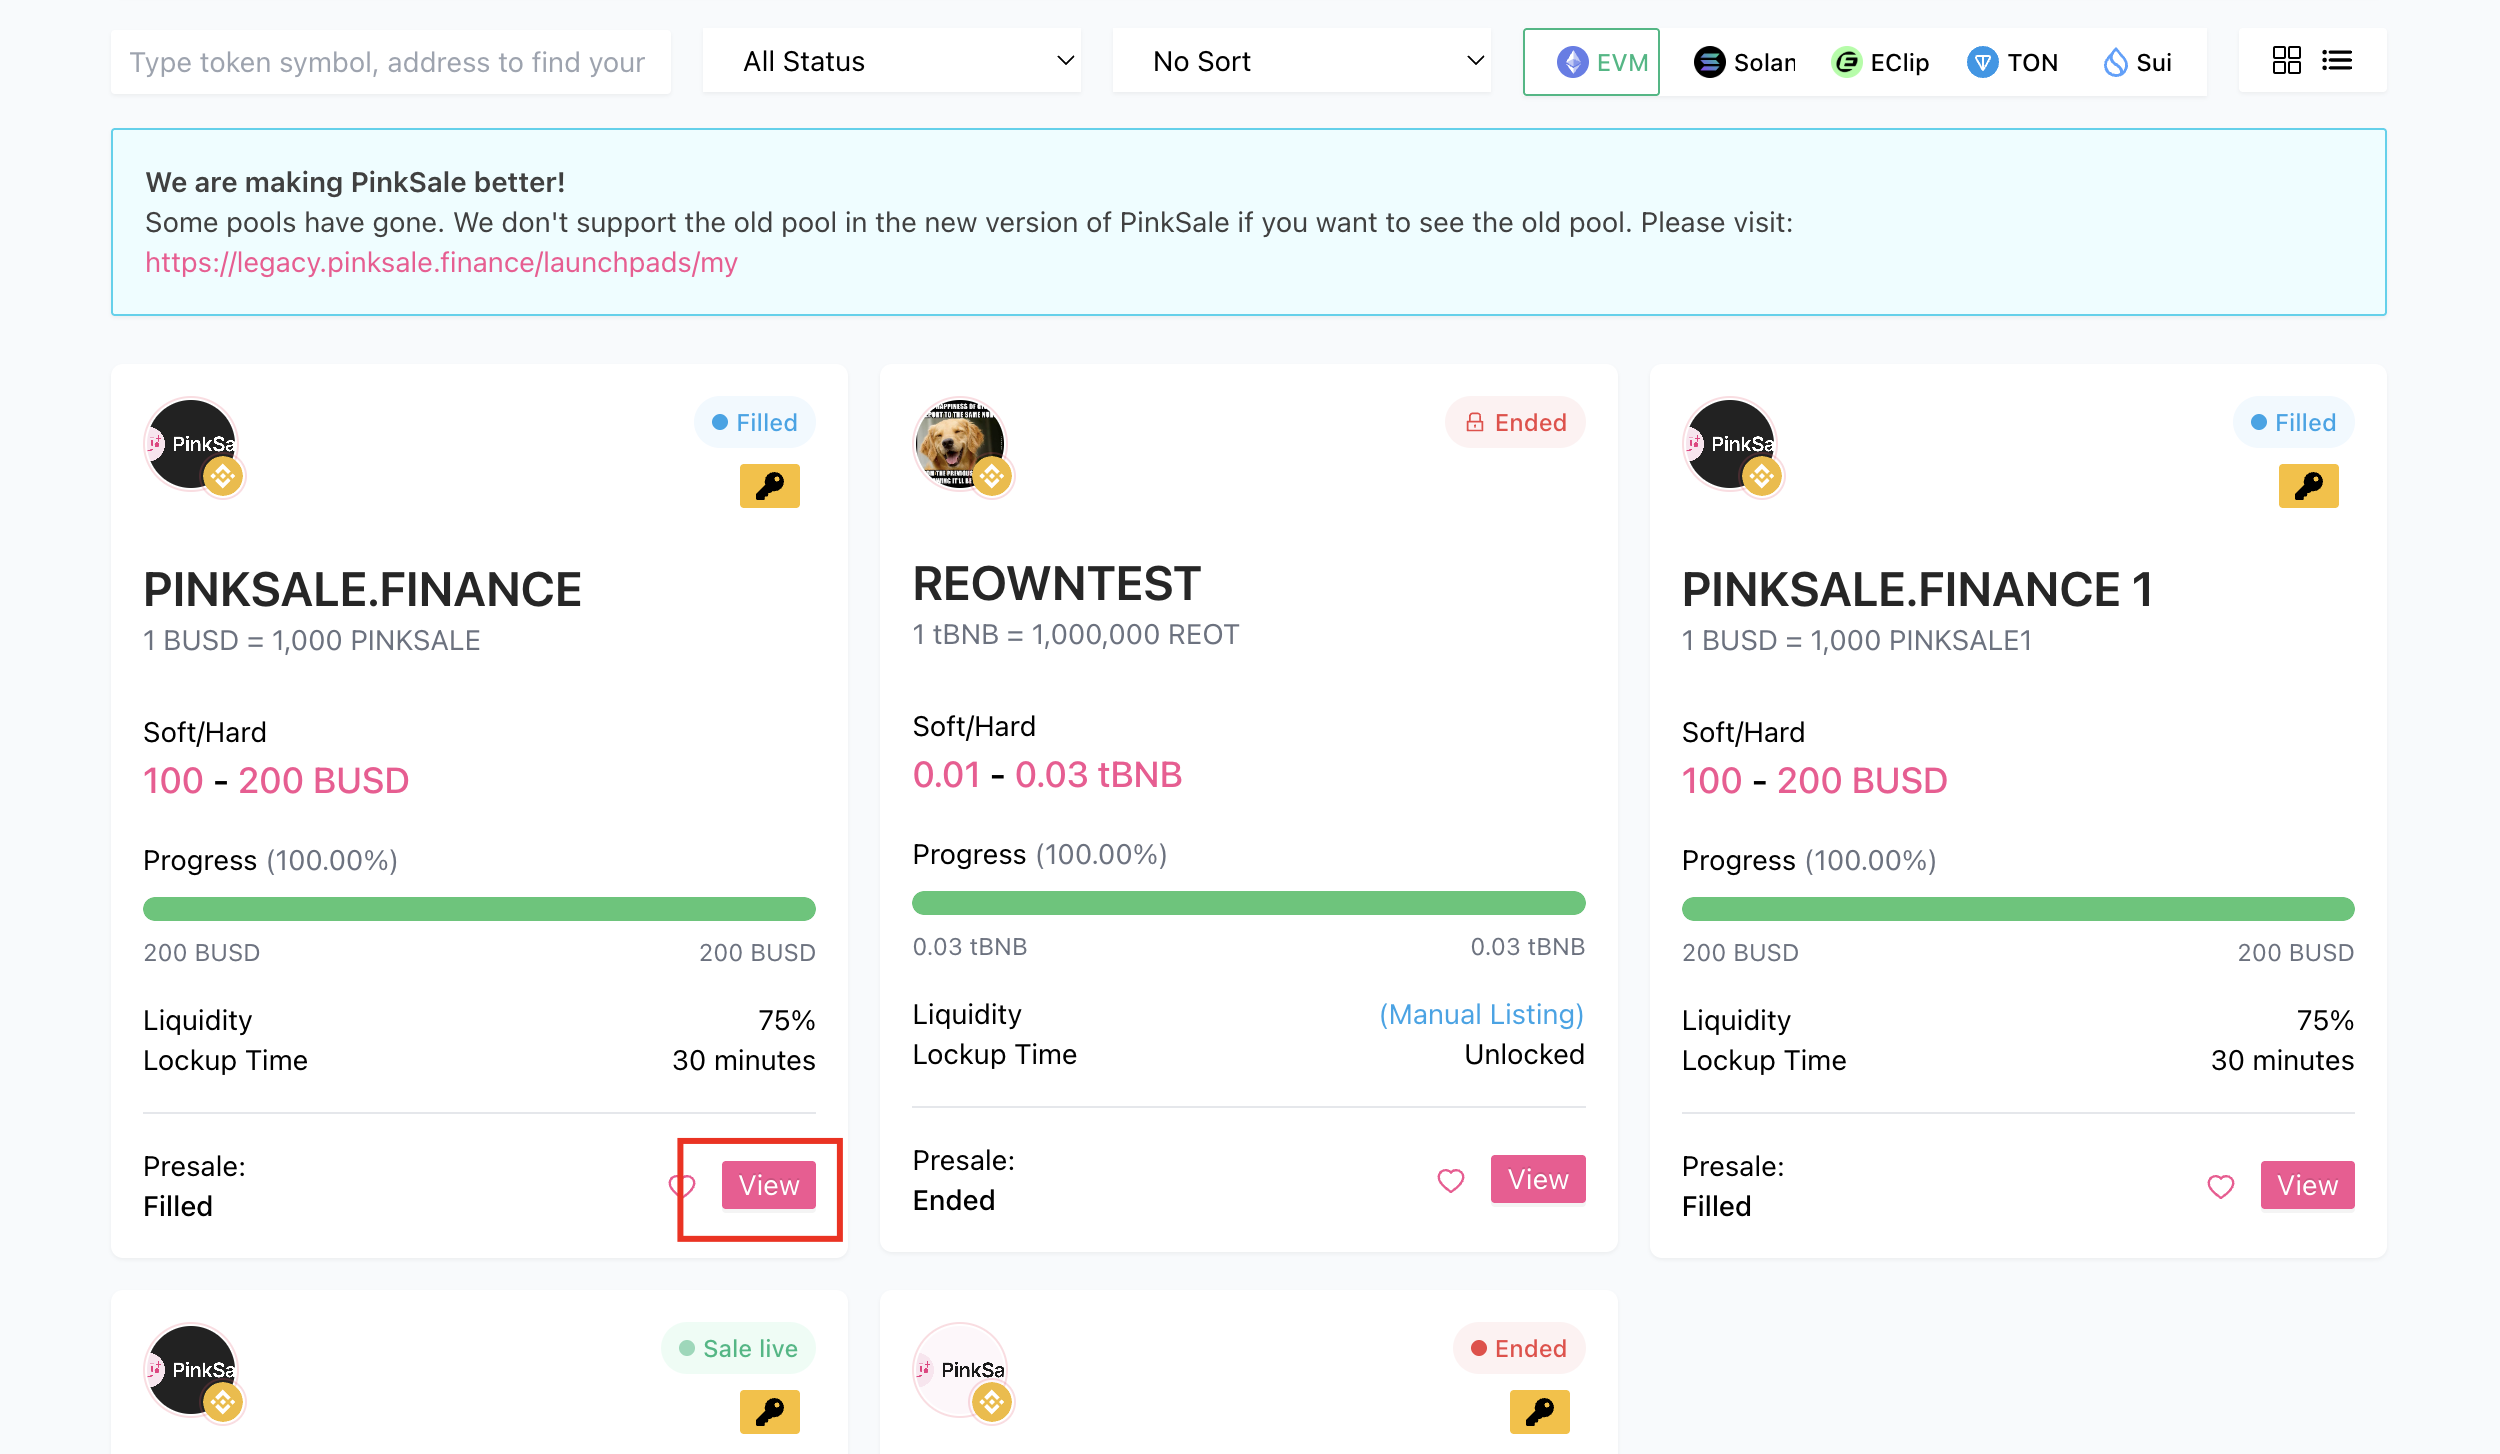The width and height of the screenshot is (2500, 1454).
Task: Click the bottom Ended card's pink logo
Action: pos(962,1372)
